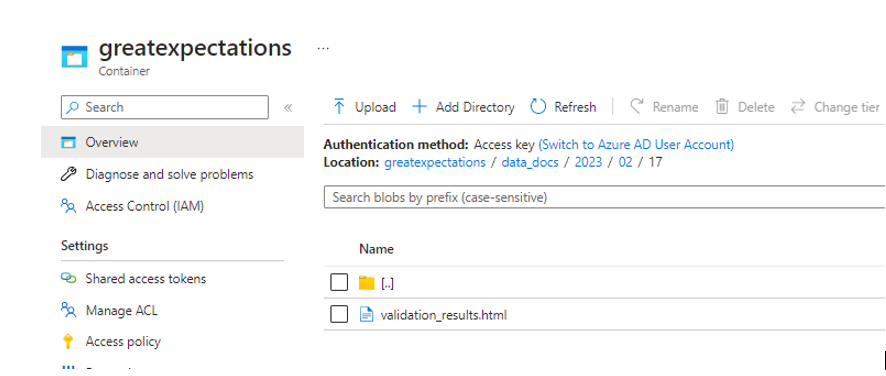Image resolution: width=886 pixels, height=376 pixels.
Task: Click the Refresh label
Action: [x=575, y=107]
